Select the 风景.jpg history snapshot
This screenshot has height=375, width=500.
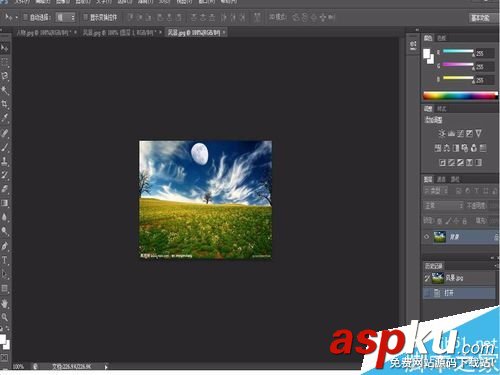(459, 278)
